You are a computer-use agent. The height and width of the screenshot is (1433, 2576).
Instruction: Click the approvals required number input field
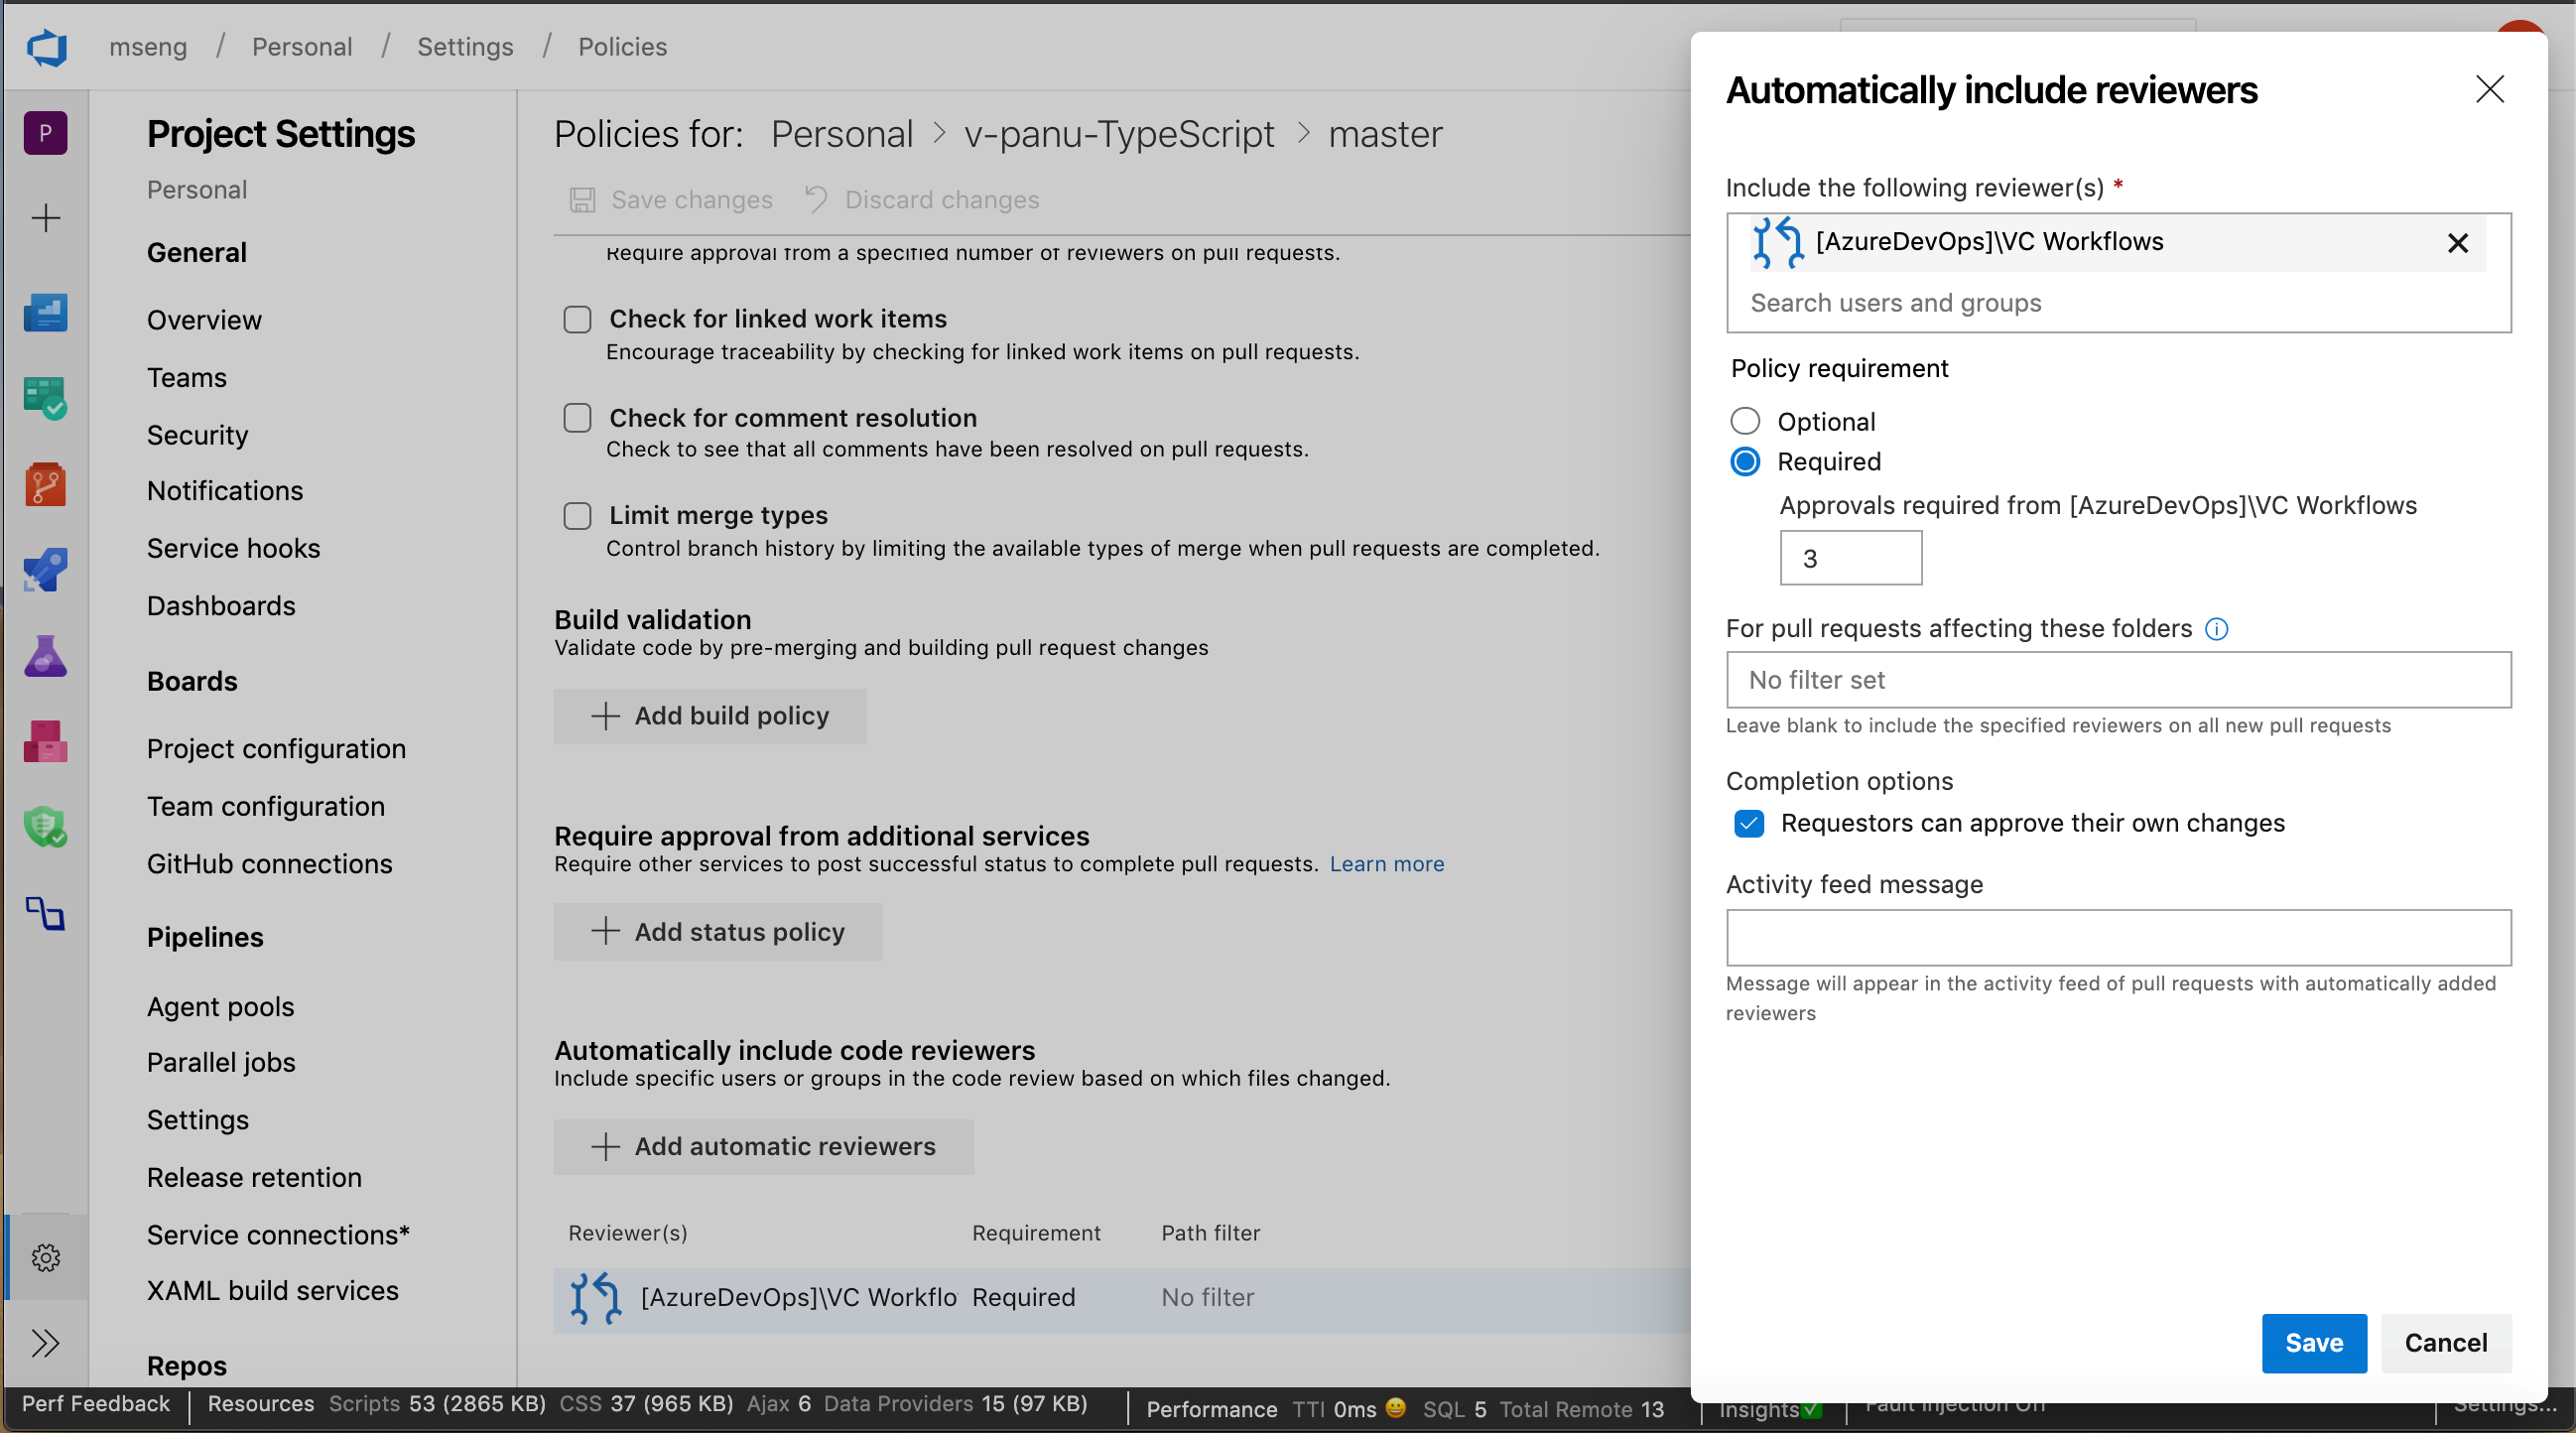pos(1849,558)
